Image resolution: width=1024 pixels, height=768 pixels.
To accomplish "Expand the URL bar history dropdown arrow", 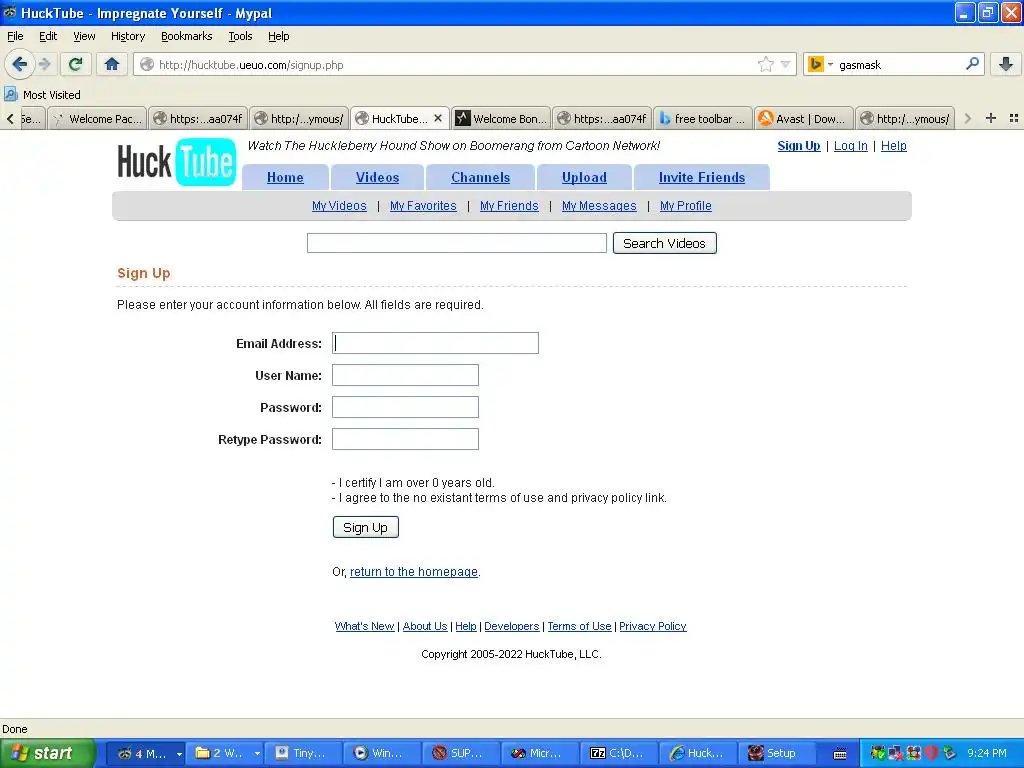I will click(x=786, y=64).
